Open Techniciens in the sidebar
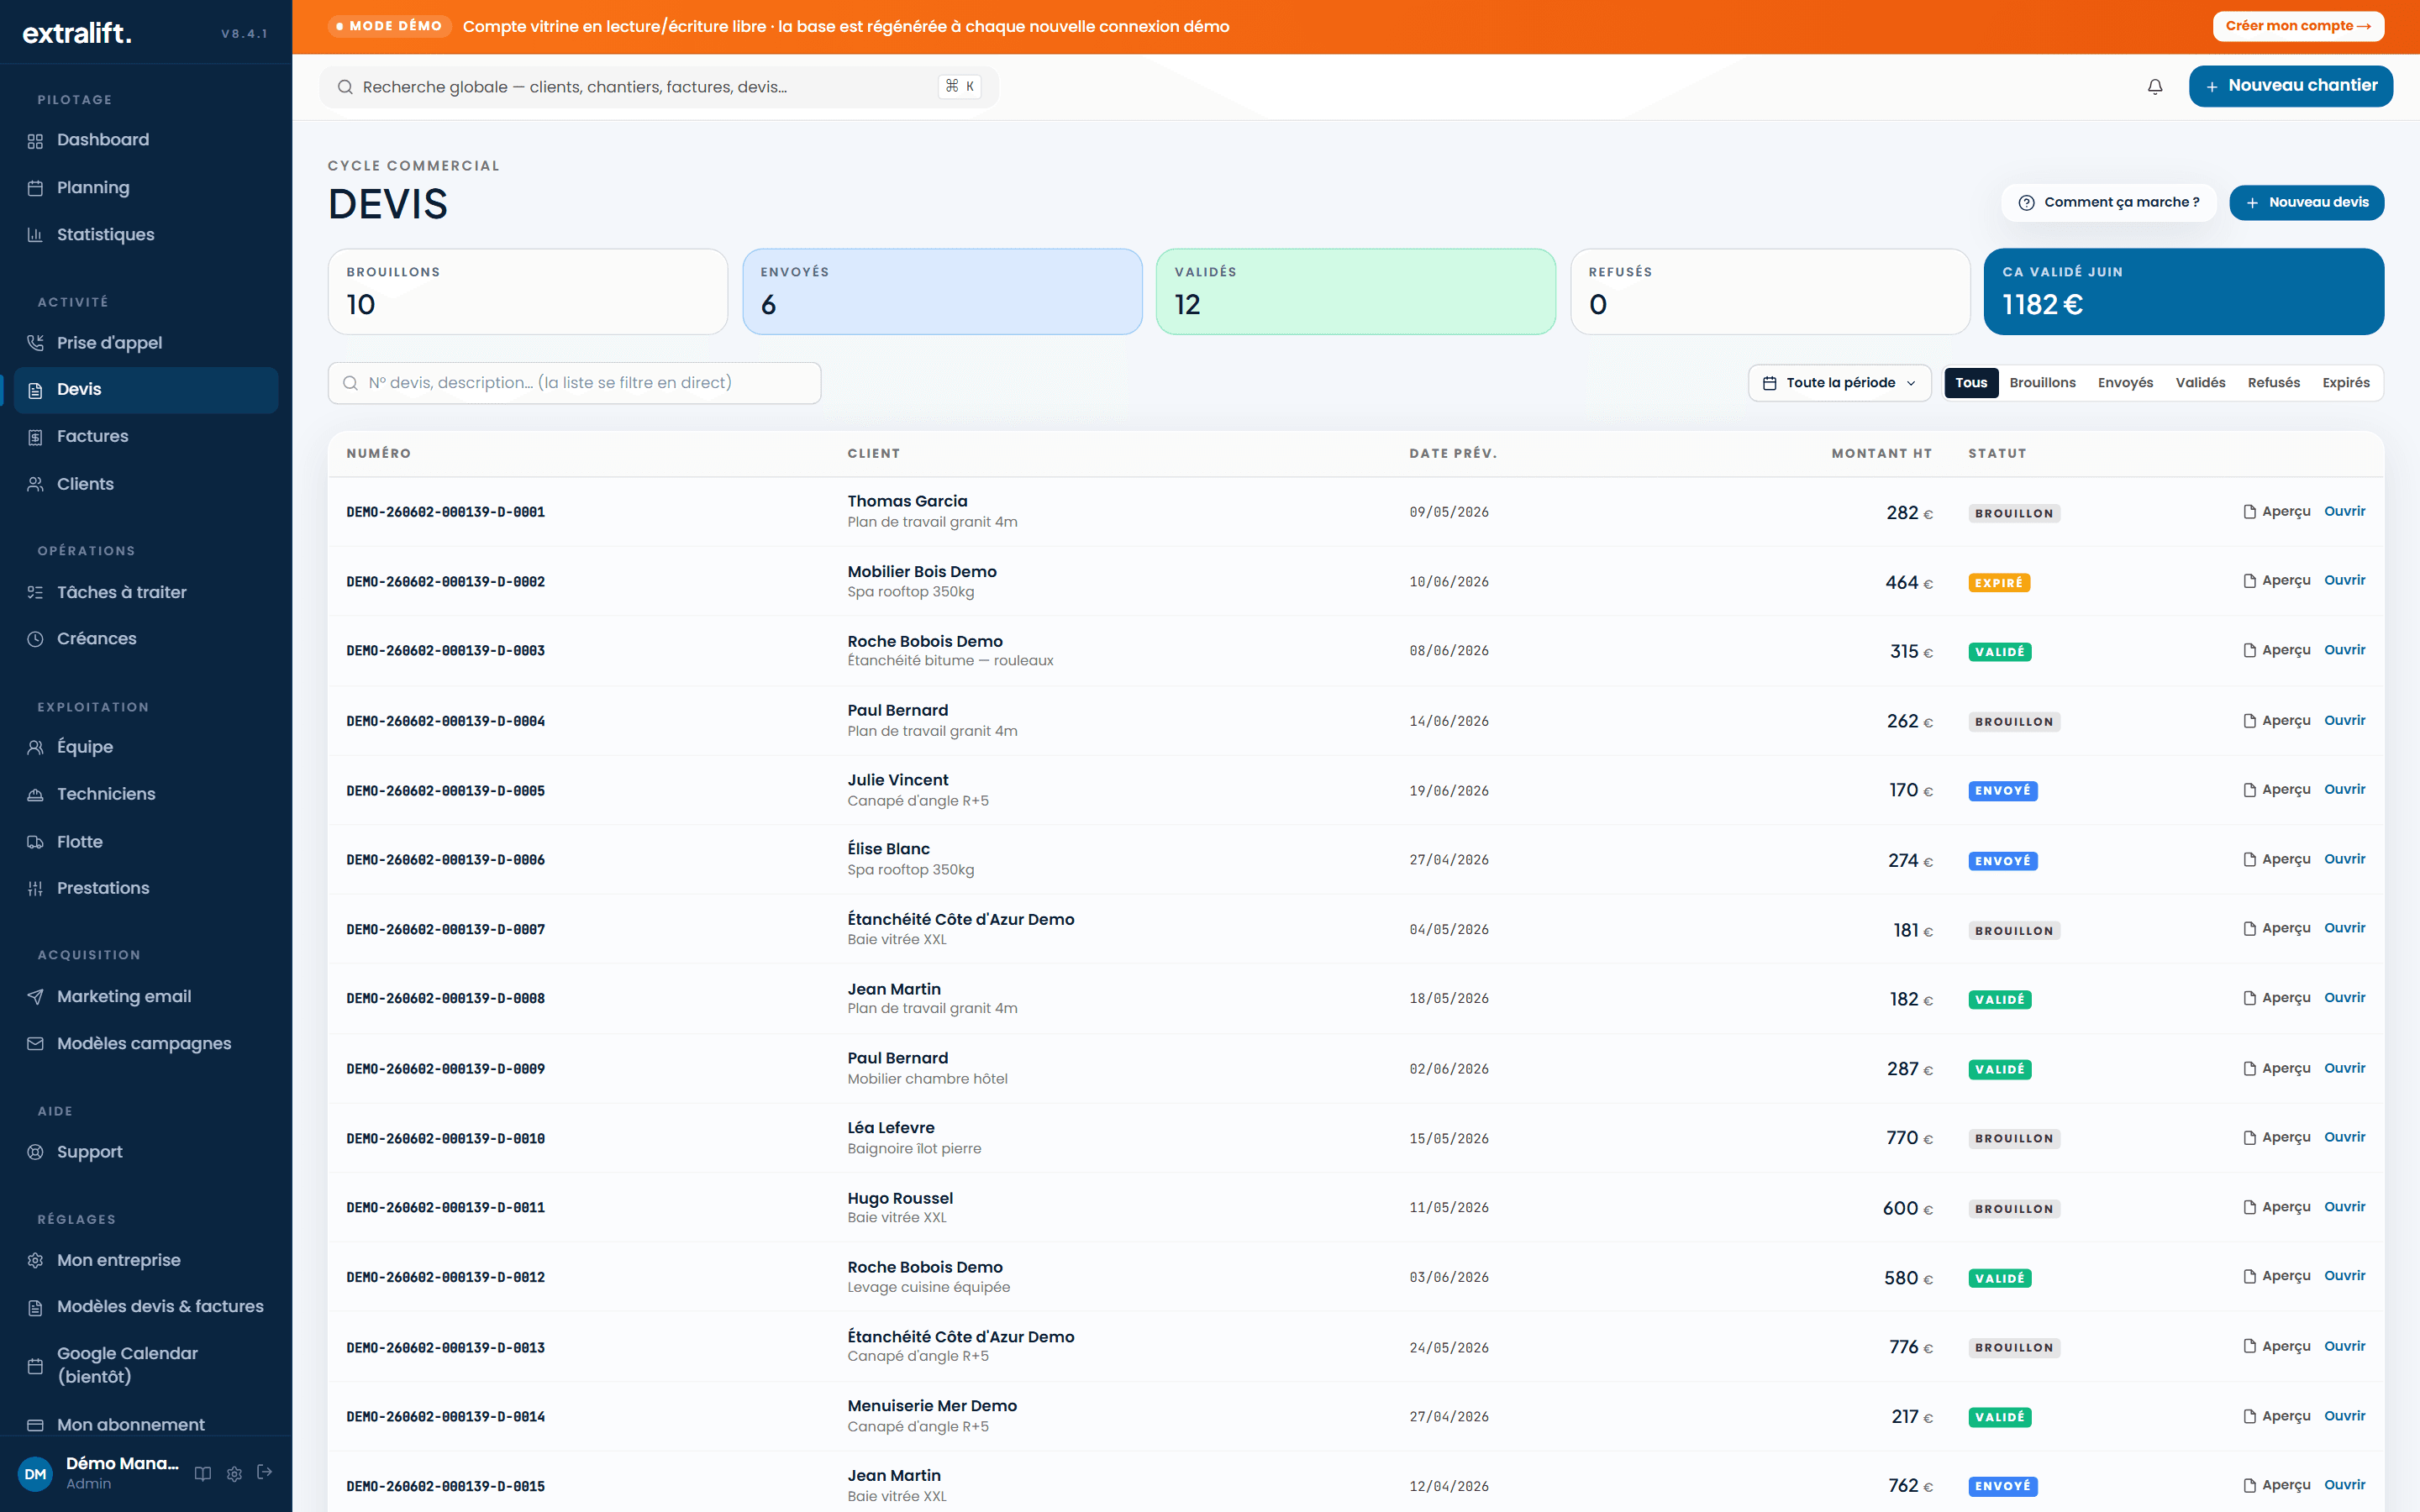This screenshot has height=1512, width=2420. 146,794
